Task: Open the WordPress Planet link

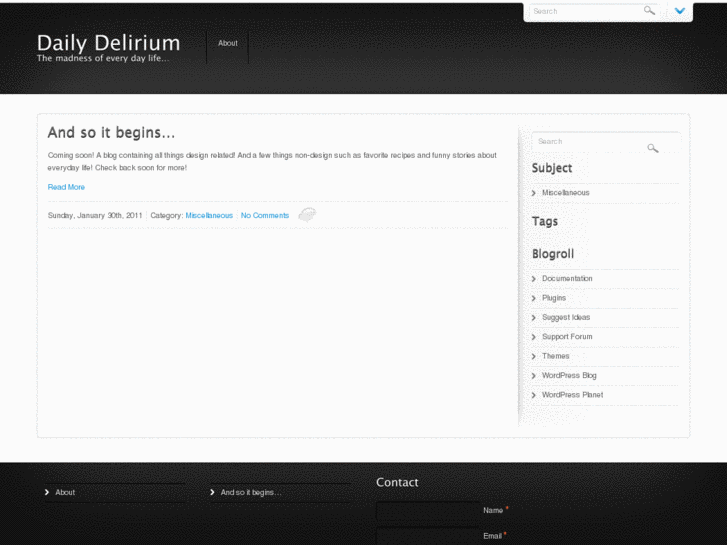Action: point(573,395)
